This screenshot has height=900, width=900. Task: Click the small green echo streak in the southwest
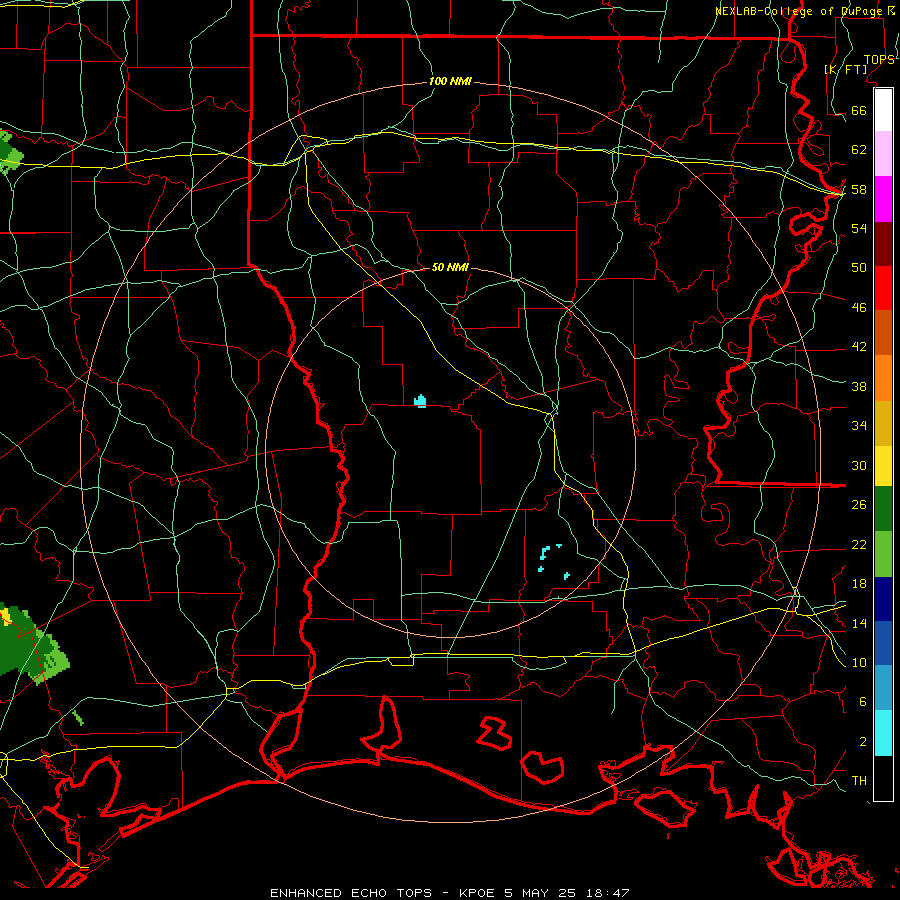78,717
